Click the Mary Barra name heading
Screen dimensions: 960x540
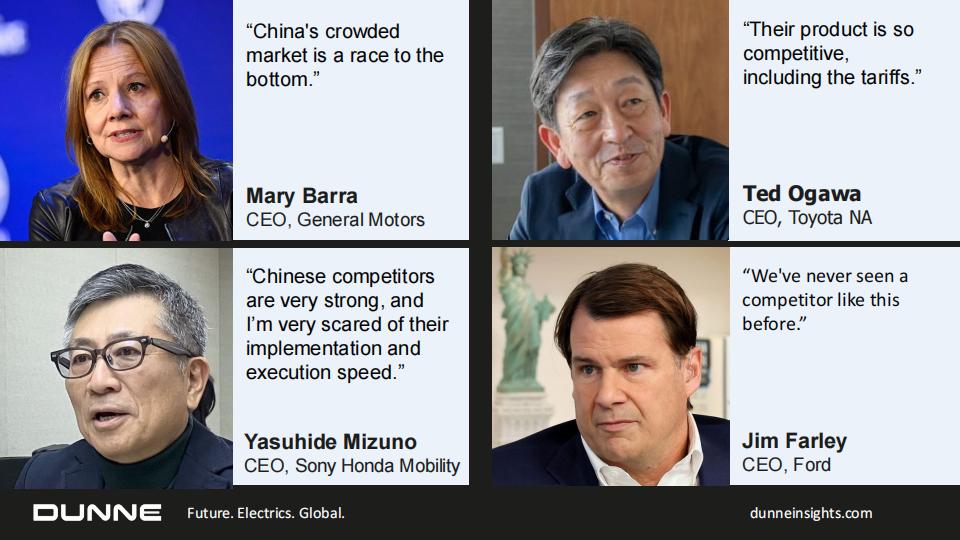pyautogui.click(x=302, y=196)
